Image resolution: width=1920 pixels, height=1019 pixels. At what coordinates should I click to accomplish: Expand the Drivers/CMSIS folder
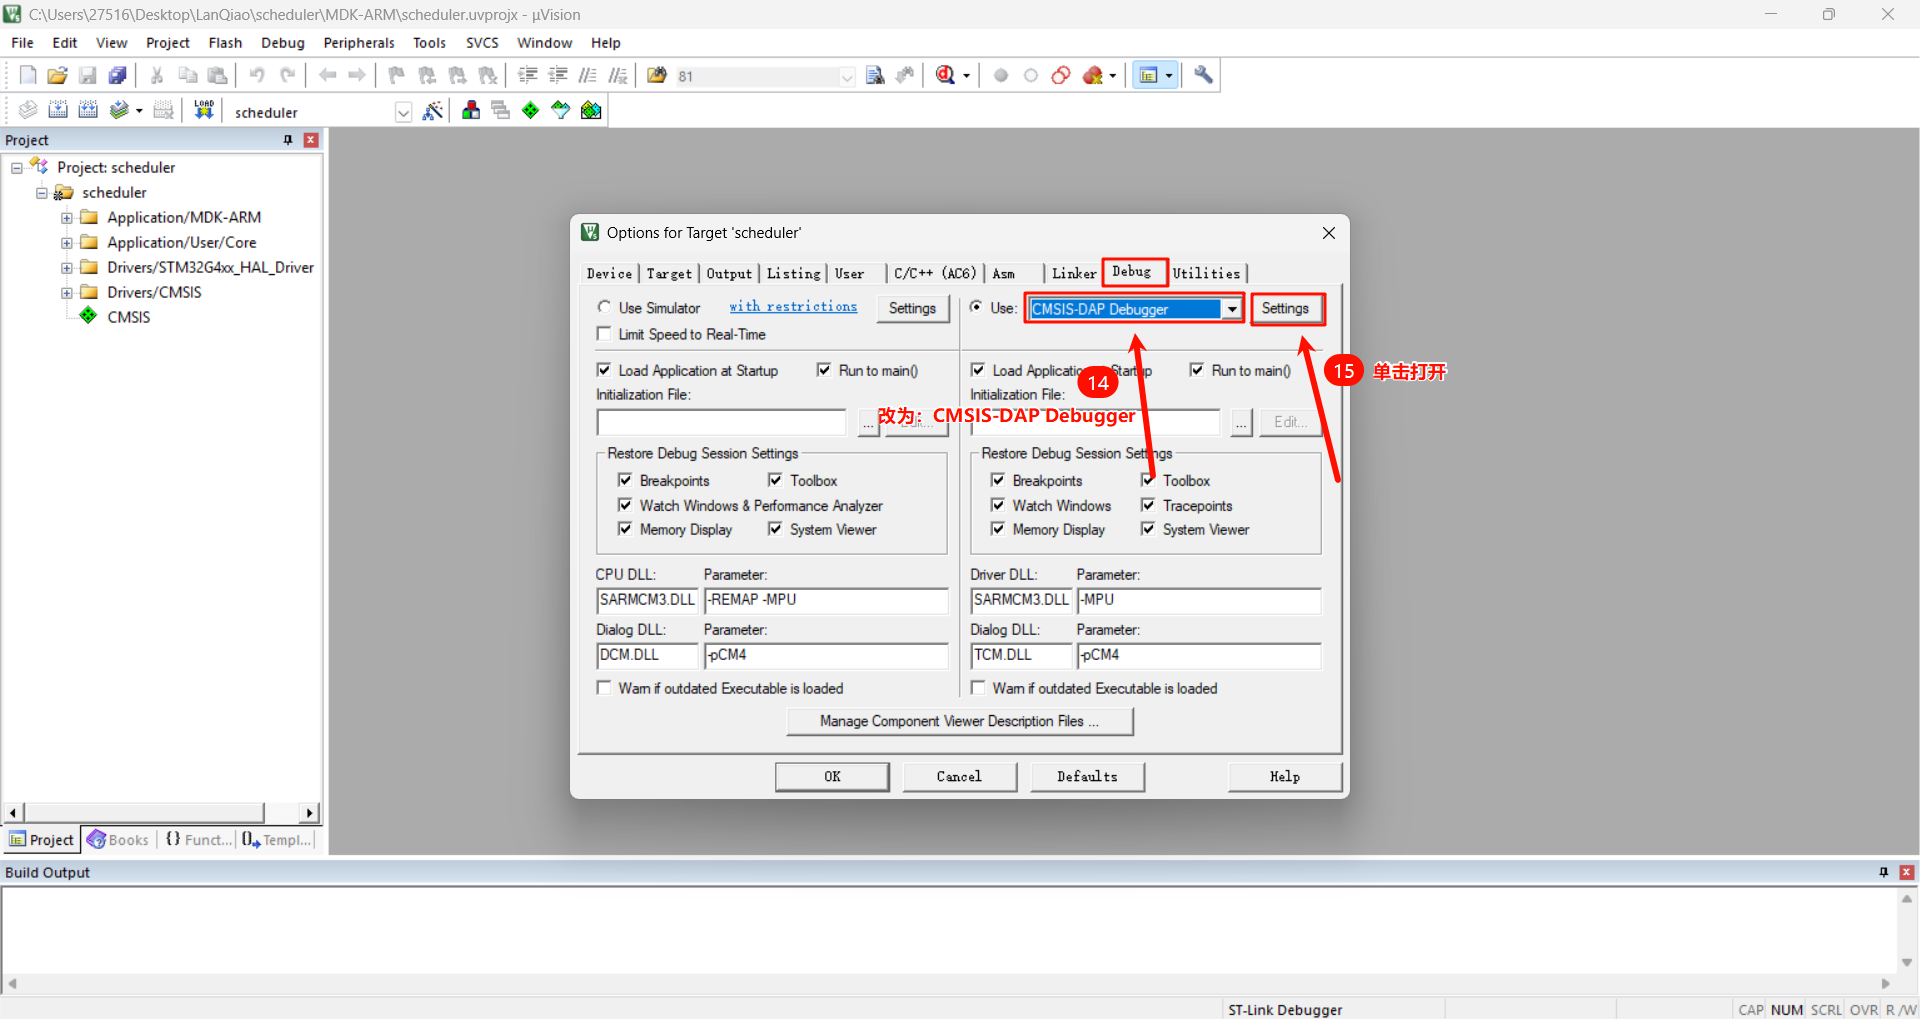point(67,293)
